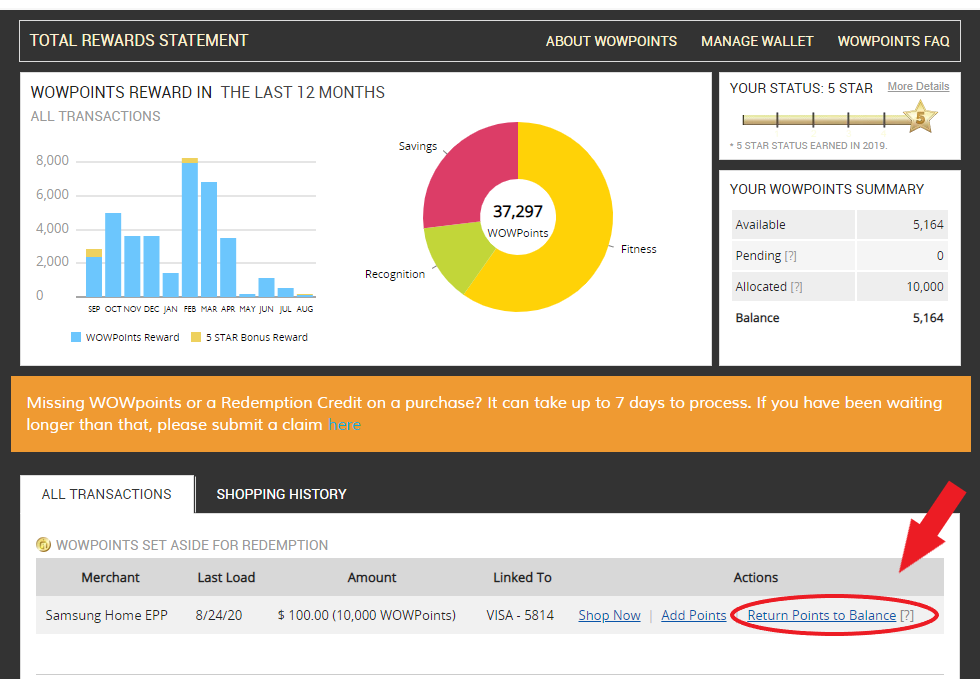Open the About WOWPoints menu item

[611, 41]
